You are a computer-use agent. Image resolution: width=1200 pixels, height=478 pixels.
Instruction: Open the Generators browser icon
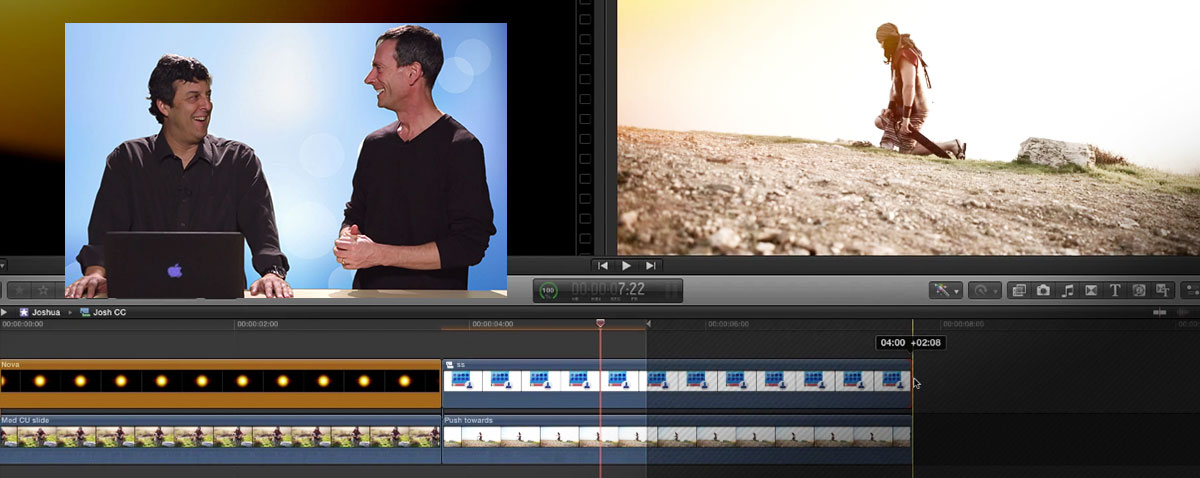point(1139,290)
